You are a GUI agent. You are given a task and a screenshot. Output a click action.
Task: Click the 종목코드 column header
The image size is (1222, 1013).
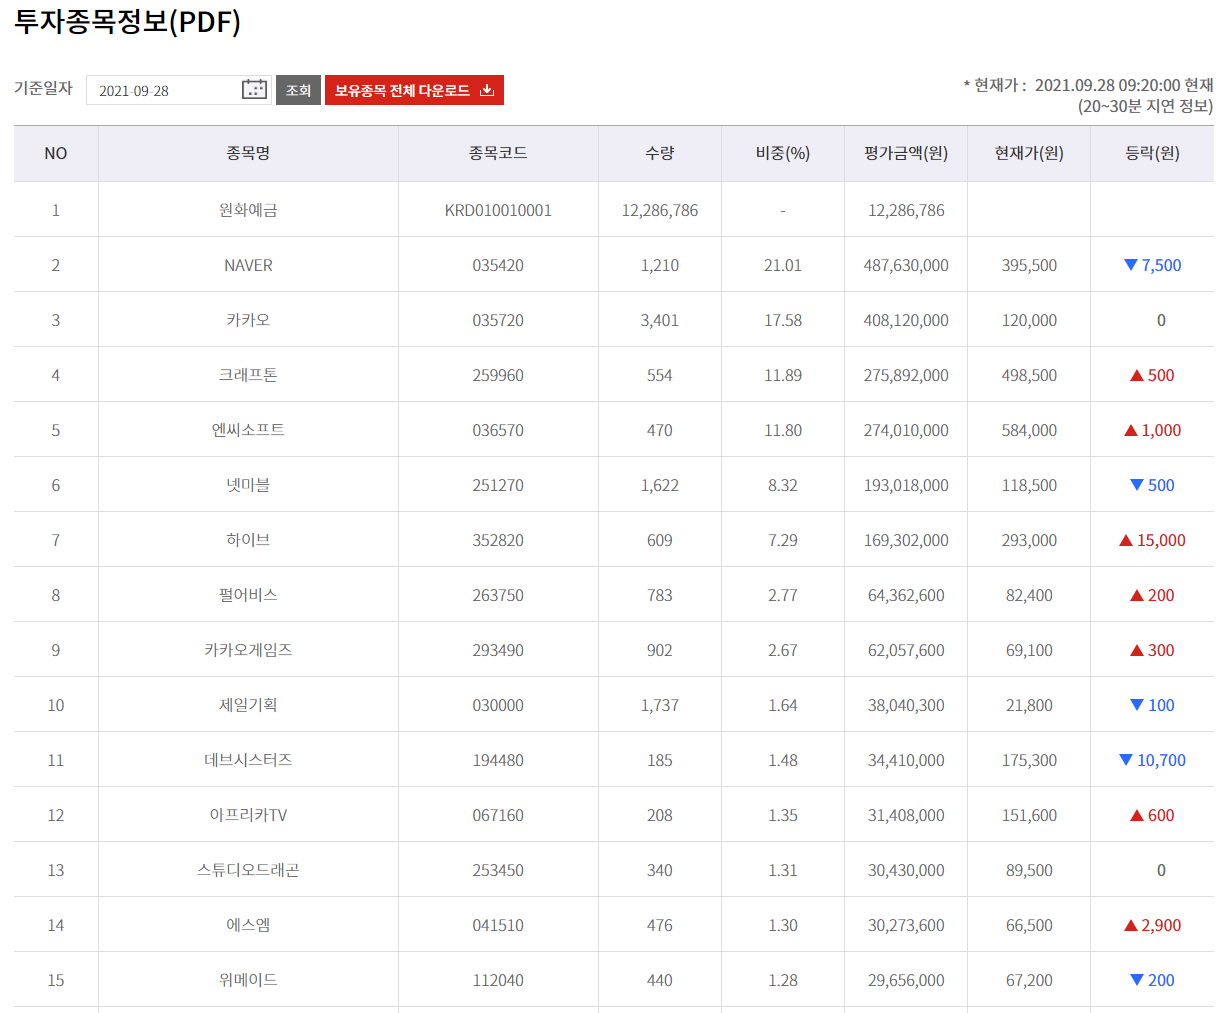(498, 153)
